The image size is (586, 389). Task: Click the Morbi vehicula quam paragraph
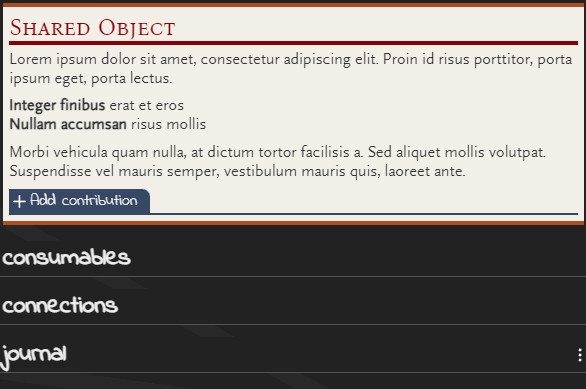click(x=277, y=161)
